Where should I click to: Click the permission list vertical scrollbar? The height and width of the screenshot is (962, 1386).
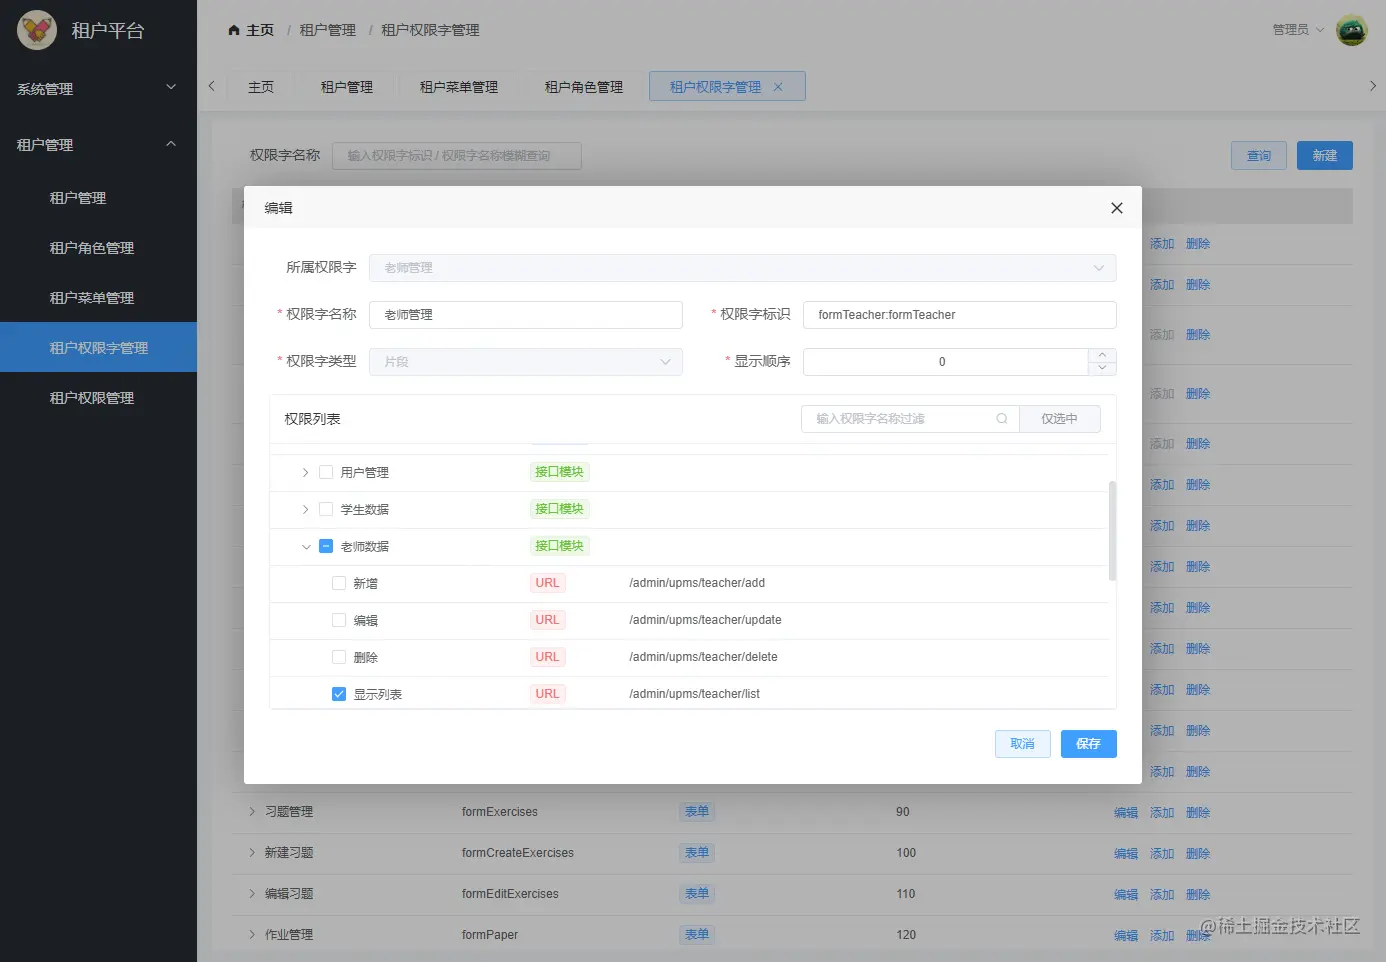coord(1112,530)
